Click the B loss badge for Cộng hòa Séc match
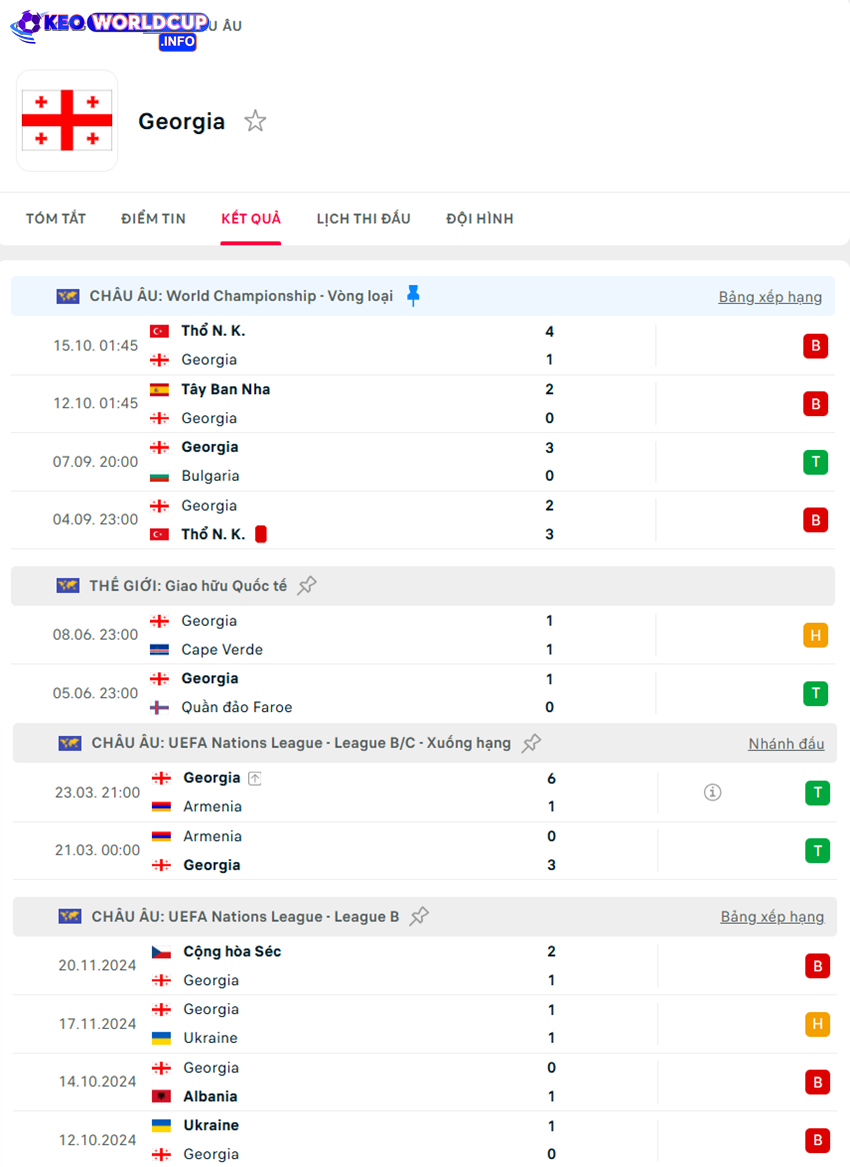Viewport: 850px width, 1167px height. (817, 966)
